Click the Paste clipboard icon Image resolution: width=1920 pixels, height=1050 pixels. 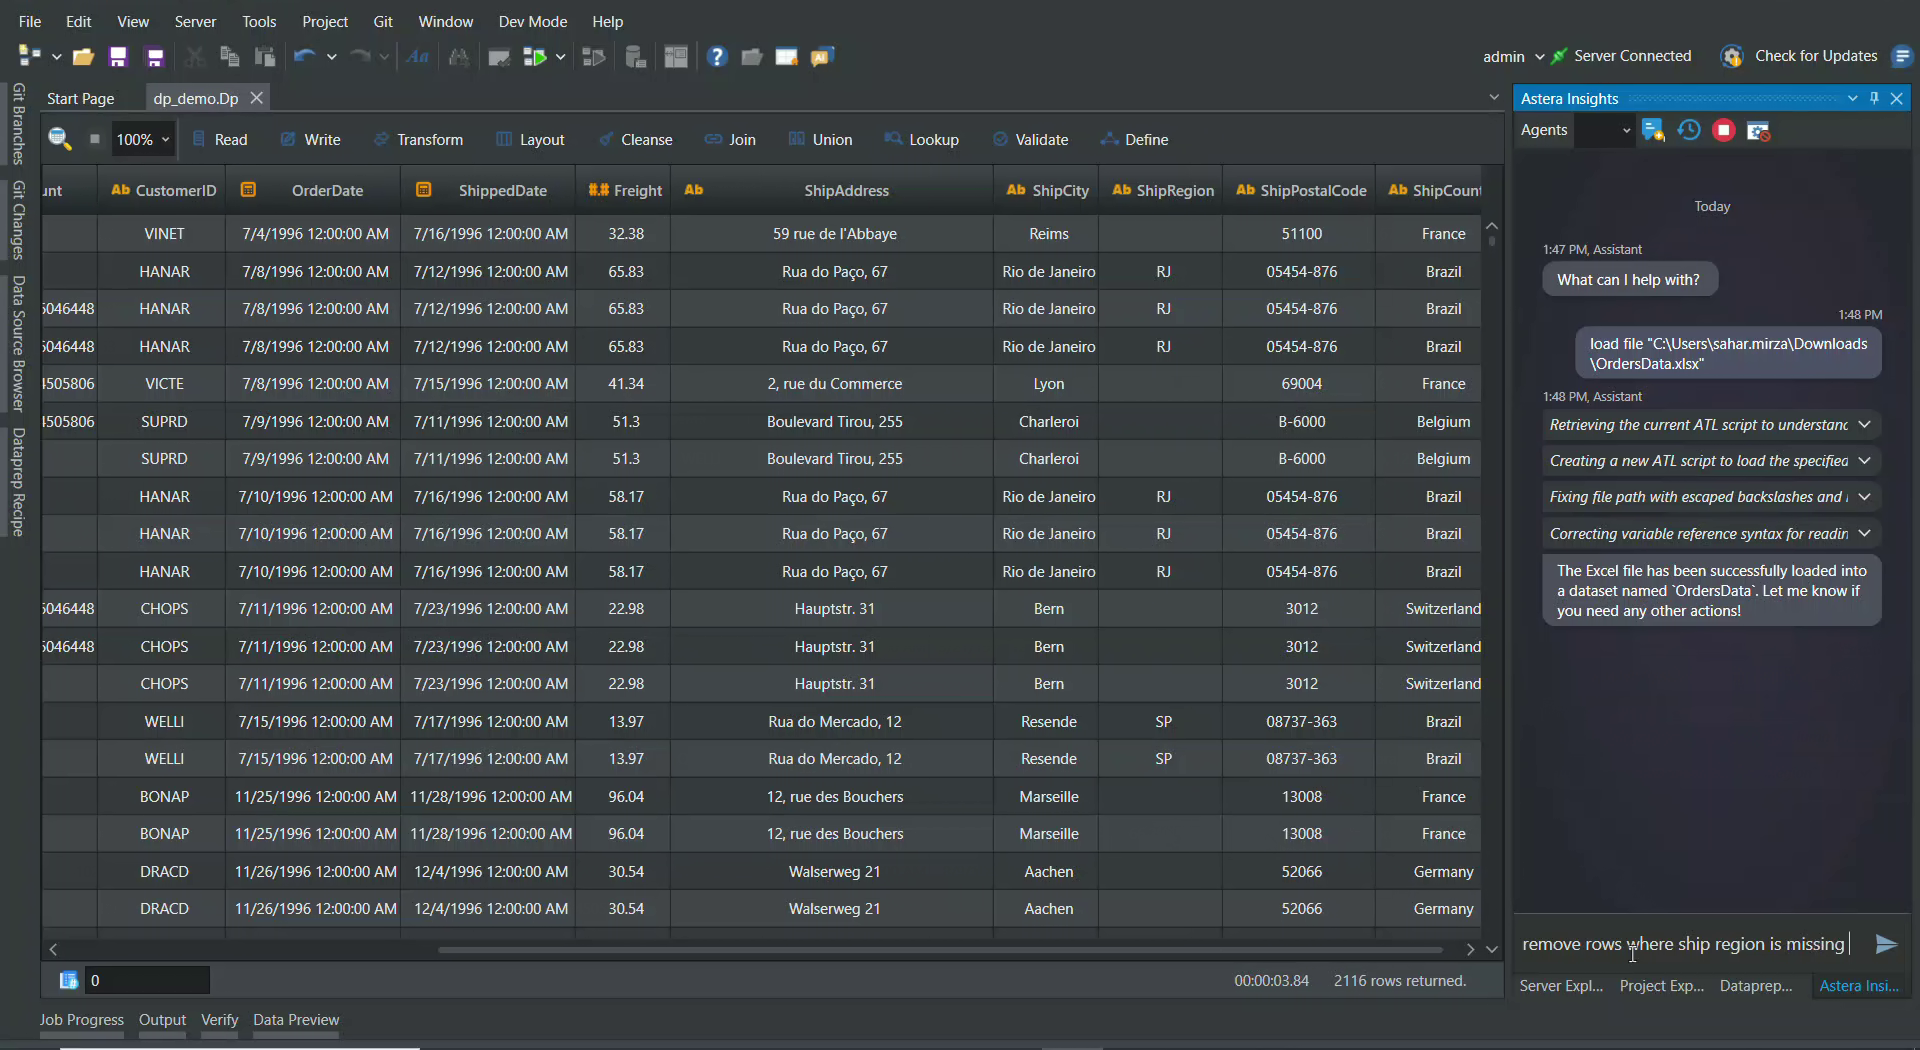pos(265,57)
